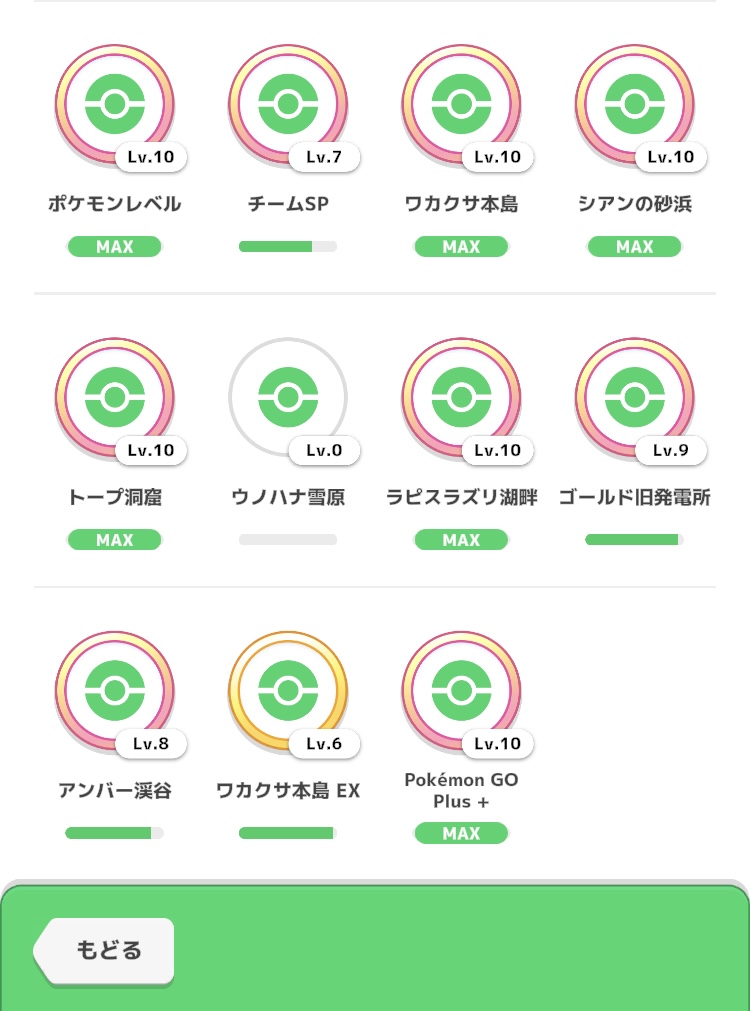Click the ワカクサ本島 EX text label
This screenshot has height=1011, width=750.
click(288, 791)
